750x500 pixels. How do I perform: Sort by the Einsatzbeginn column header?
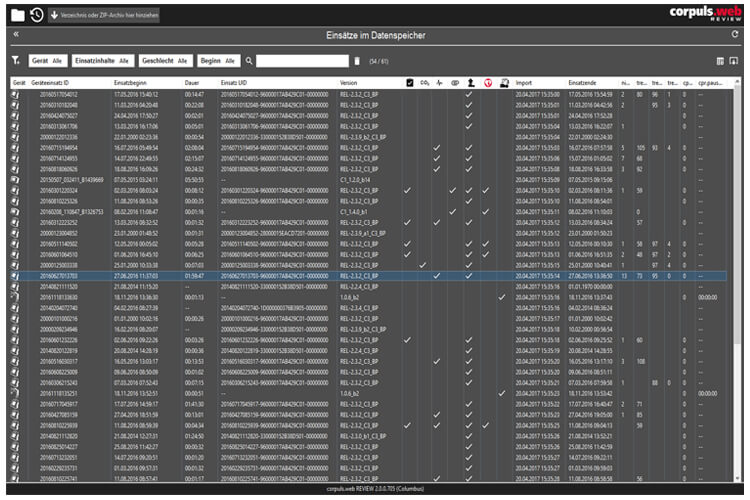(130, 83)
